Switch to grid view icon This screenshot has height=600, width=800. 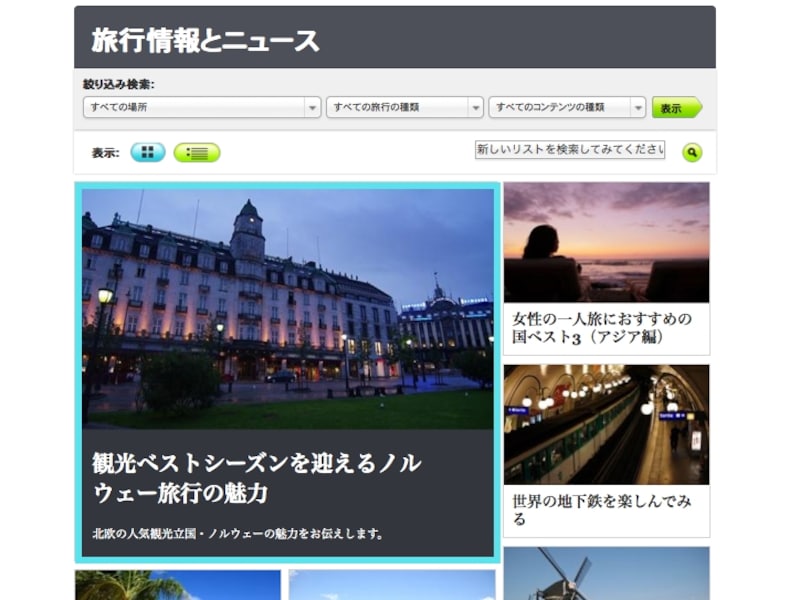click(x=148, y=152)
